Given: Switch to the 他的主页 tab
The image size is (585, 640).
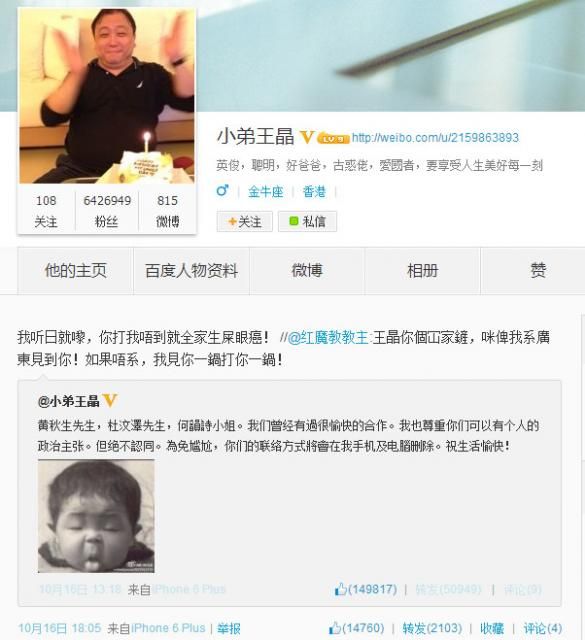Looking at the screenshot, I should pyautogui.click(x=76, y=271).
